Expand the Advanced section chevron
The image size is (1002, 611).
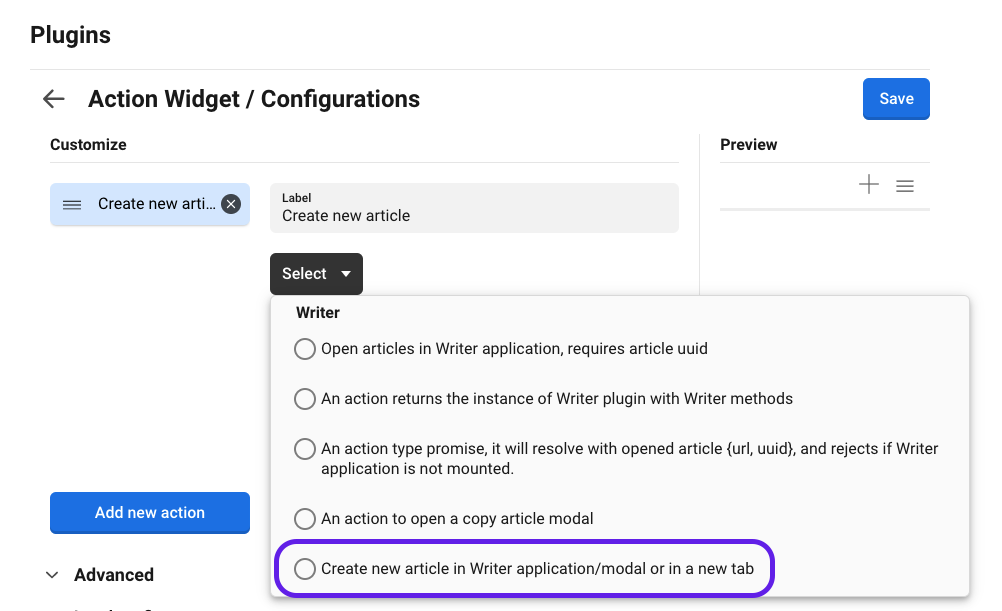click(53, 575)
